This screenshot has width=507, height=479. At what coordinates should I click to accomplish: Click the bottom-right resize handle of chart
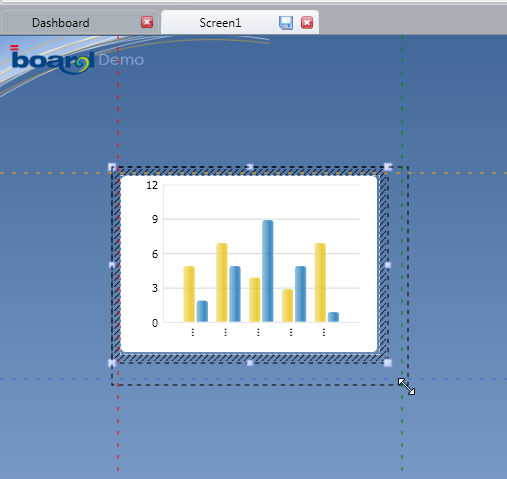click(388, 363)
